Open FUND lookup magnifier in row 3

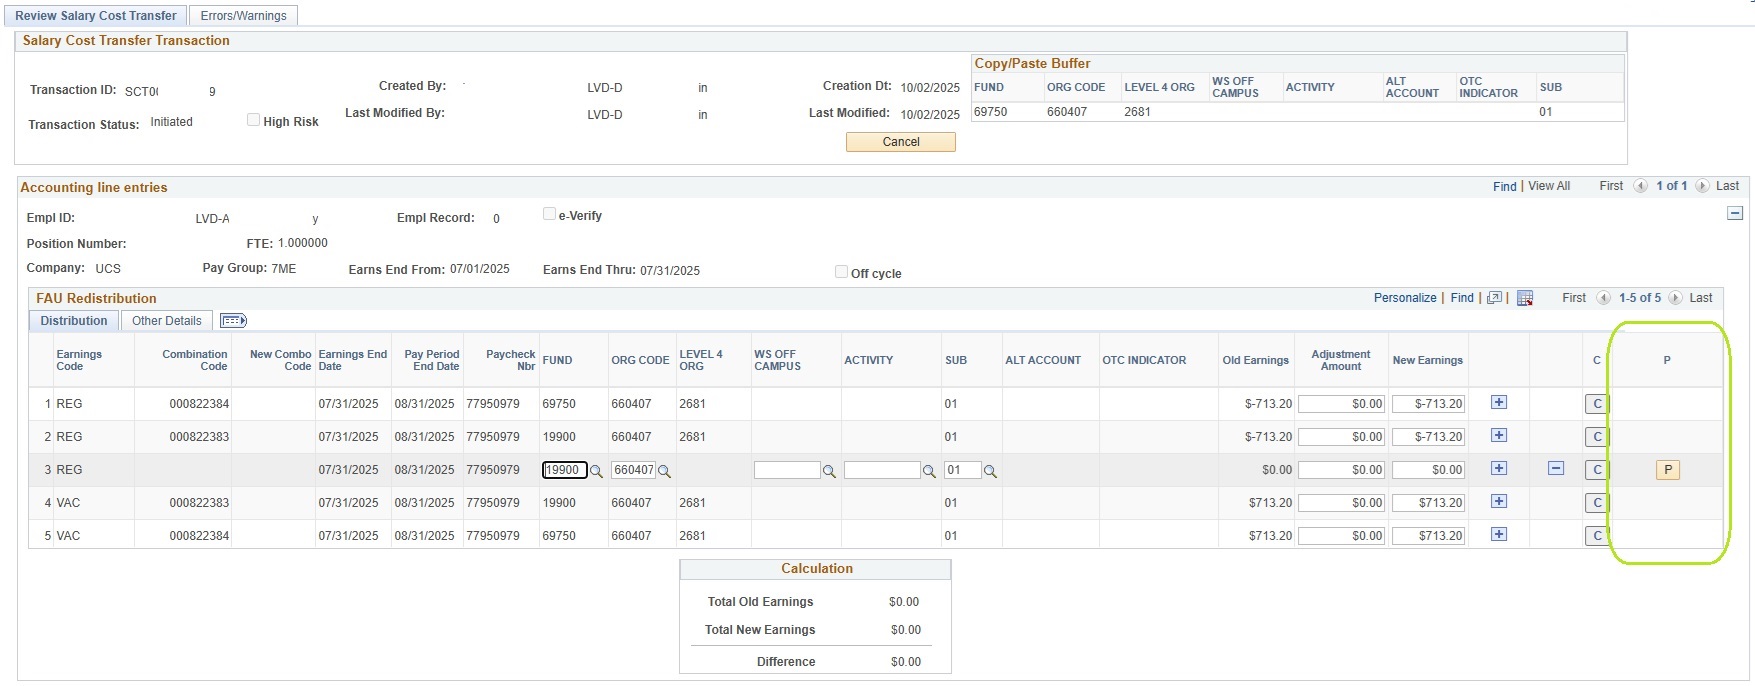tap(596, 471)
